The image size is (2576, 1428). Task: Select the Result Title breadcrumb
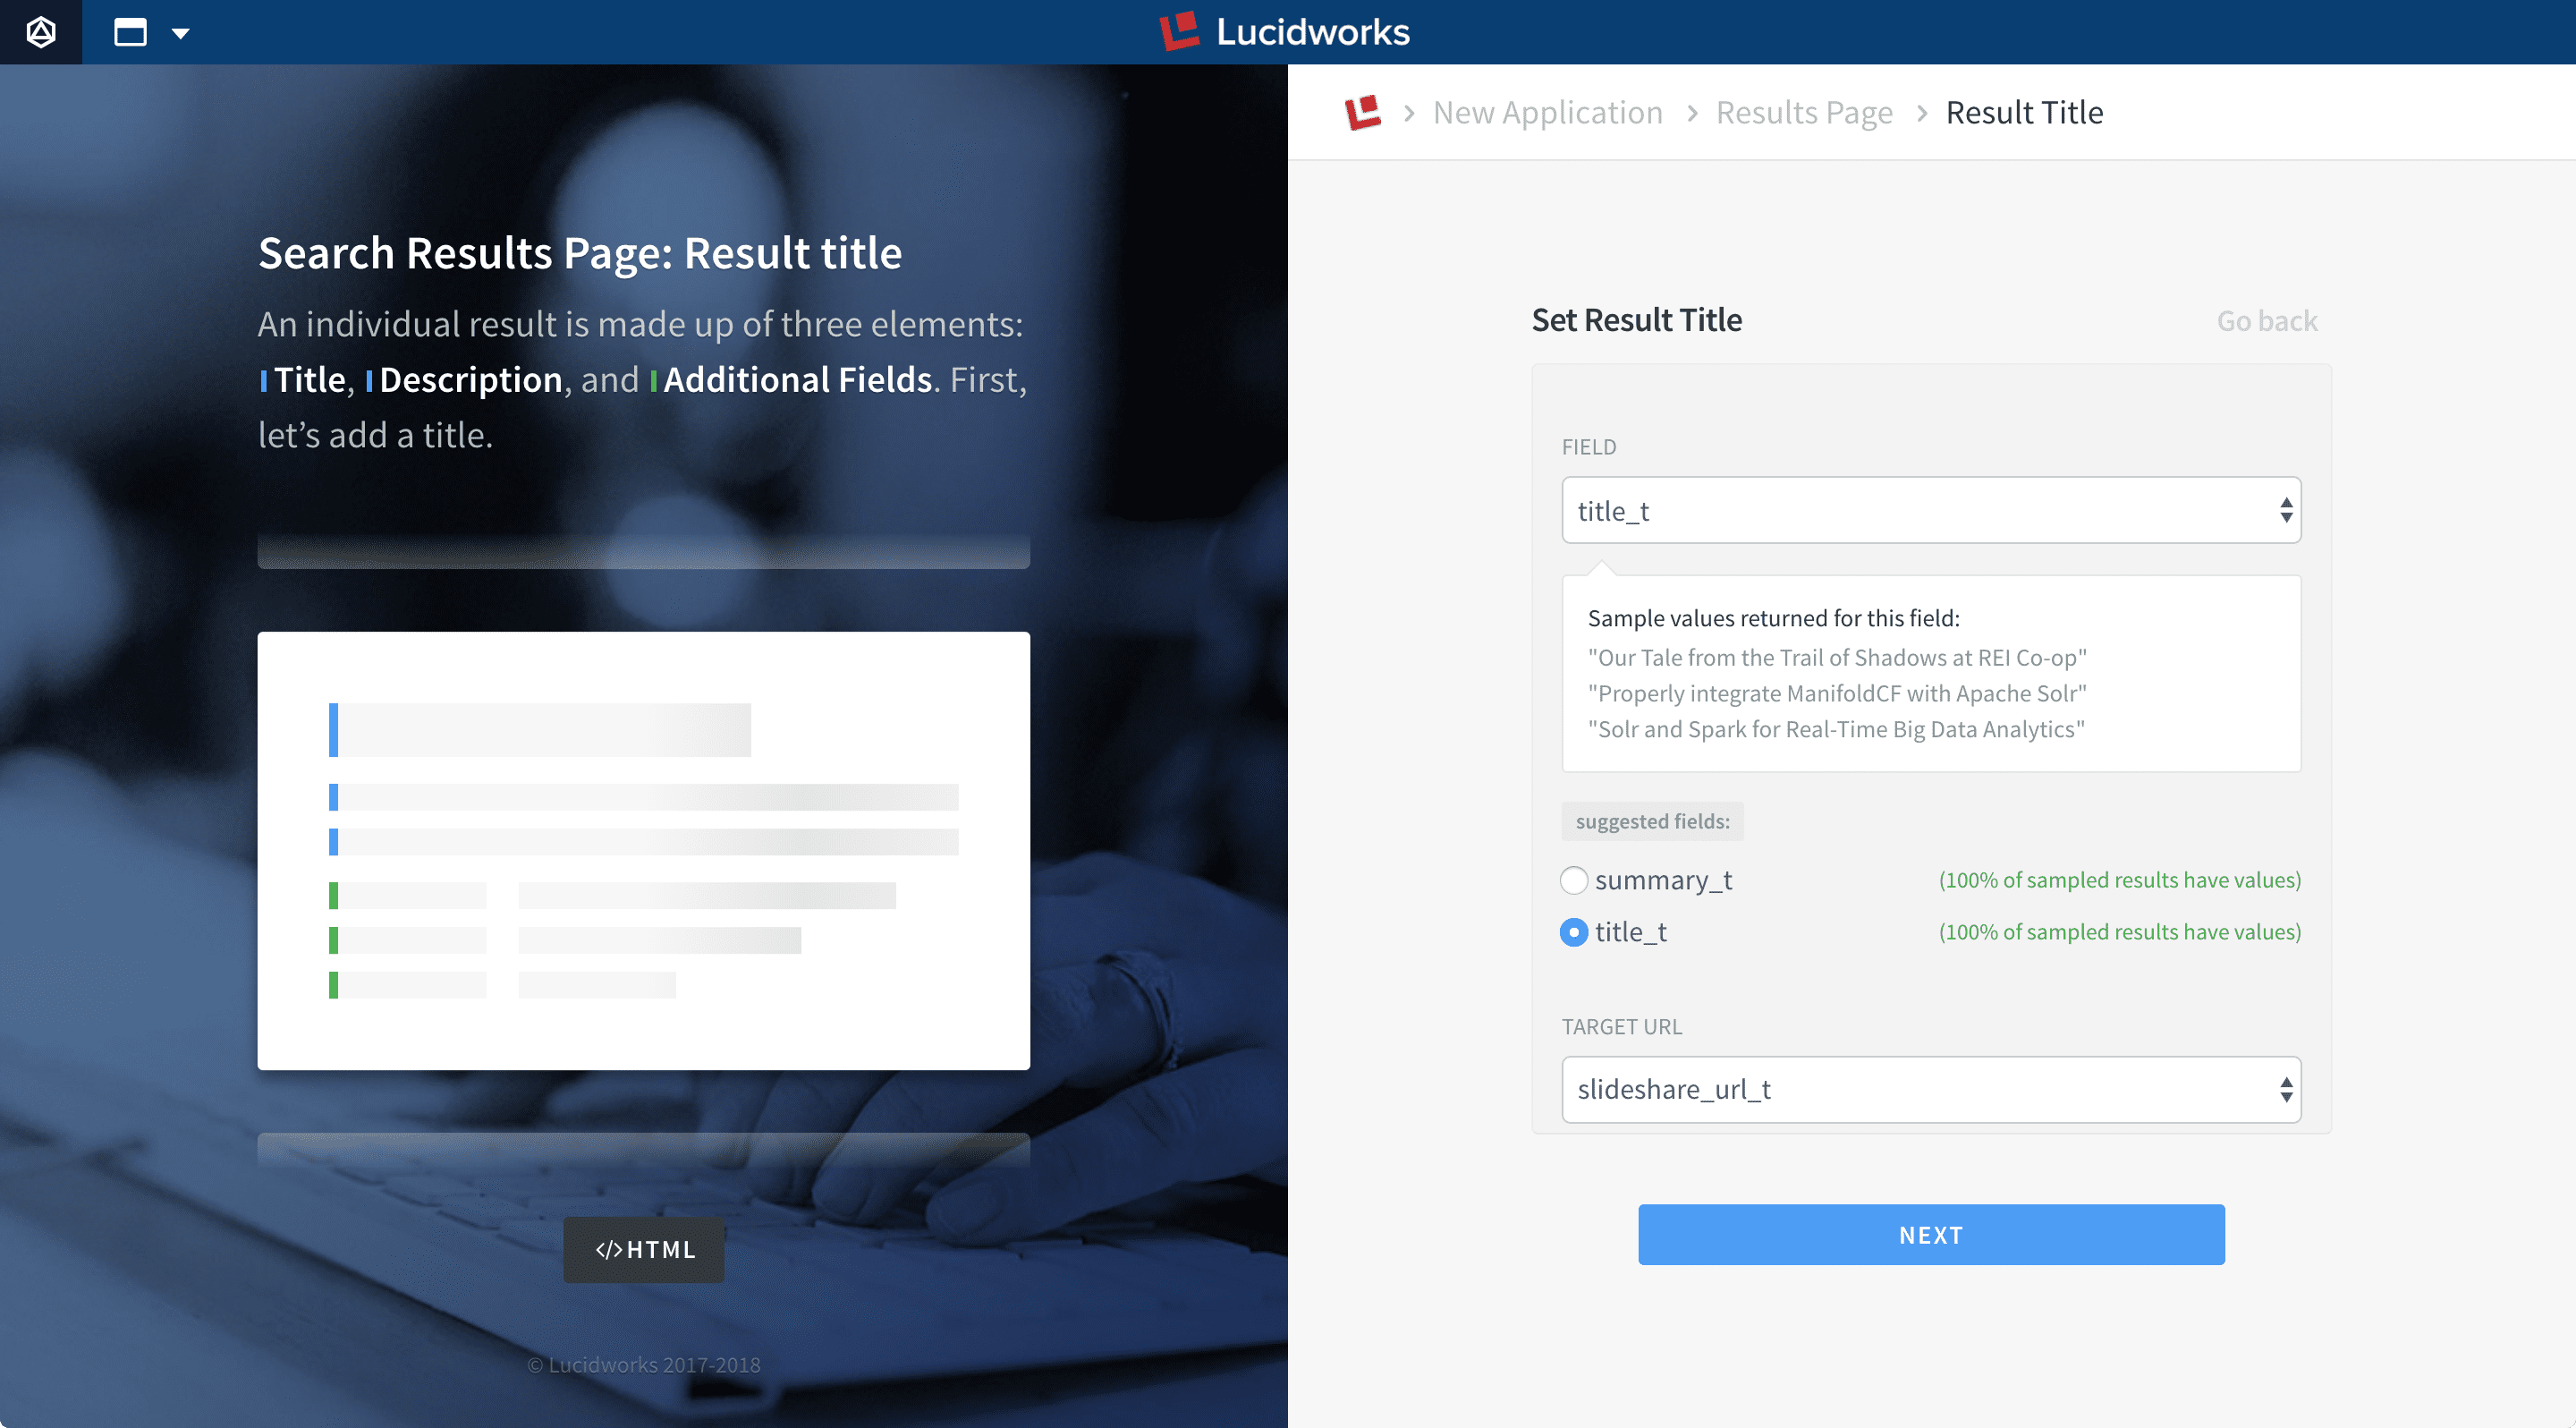[2024, 112]
